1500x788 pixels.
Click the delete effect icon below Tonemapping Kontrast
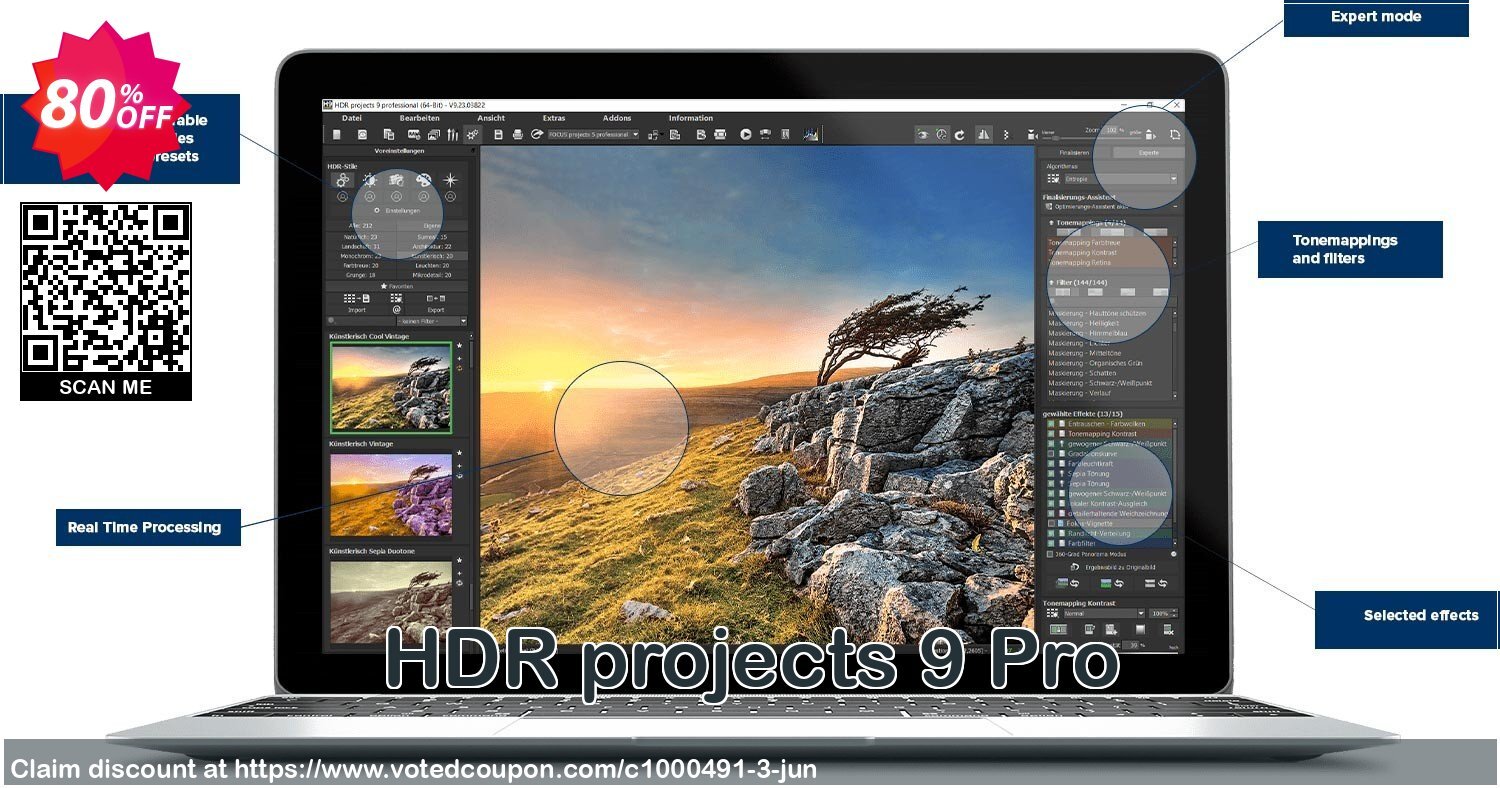(x=1168, y=629)
